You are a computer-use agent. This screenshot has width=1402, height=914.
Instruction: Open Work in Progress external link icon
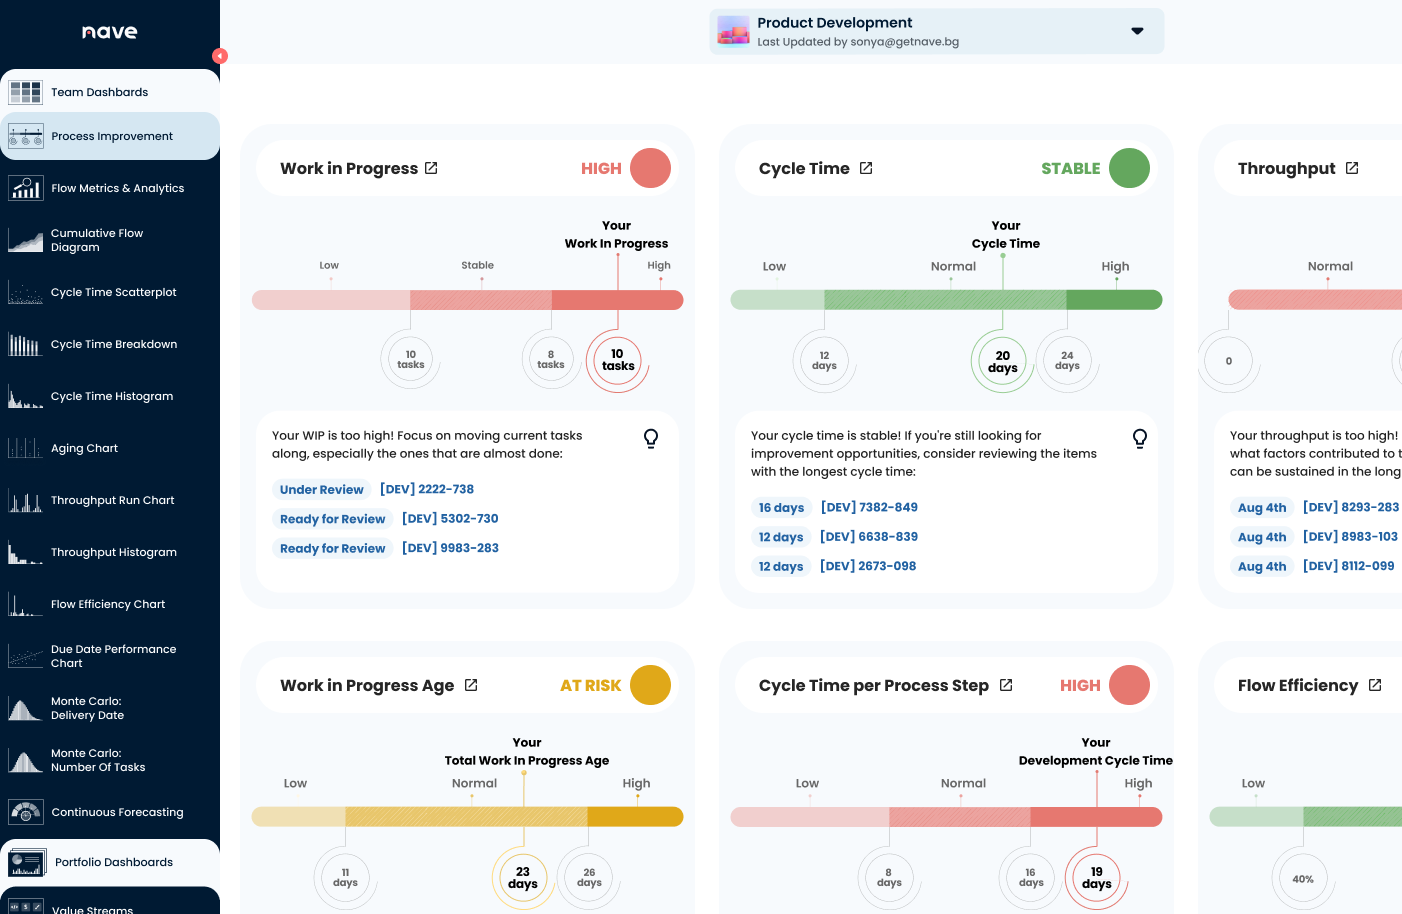click(431, 168)
